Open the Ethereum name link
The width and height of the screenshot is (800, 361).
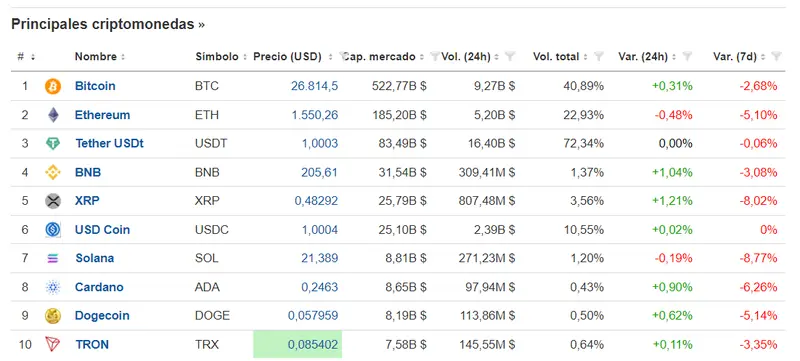(x=103, y=115)
